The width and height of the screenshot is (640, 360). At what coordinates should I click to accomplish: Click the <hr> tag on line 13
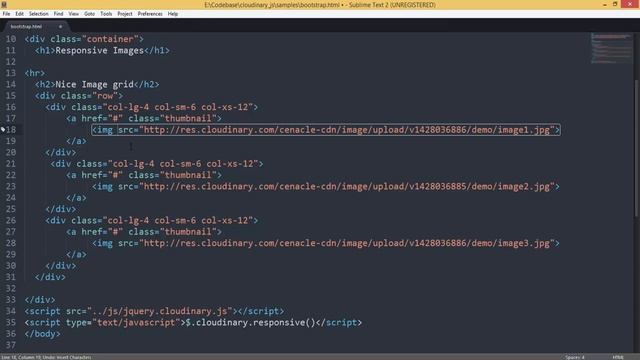coord(35,73)
